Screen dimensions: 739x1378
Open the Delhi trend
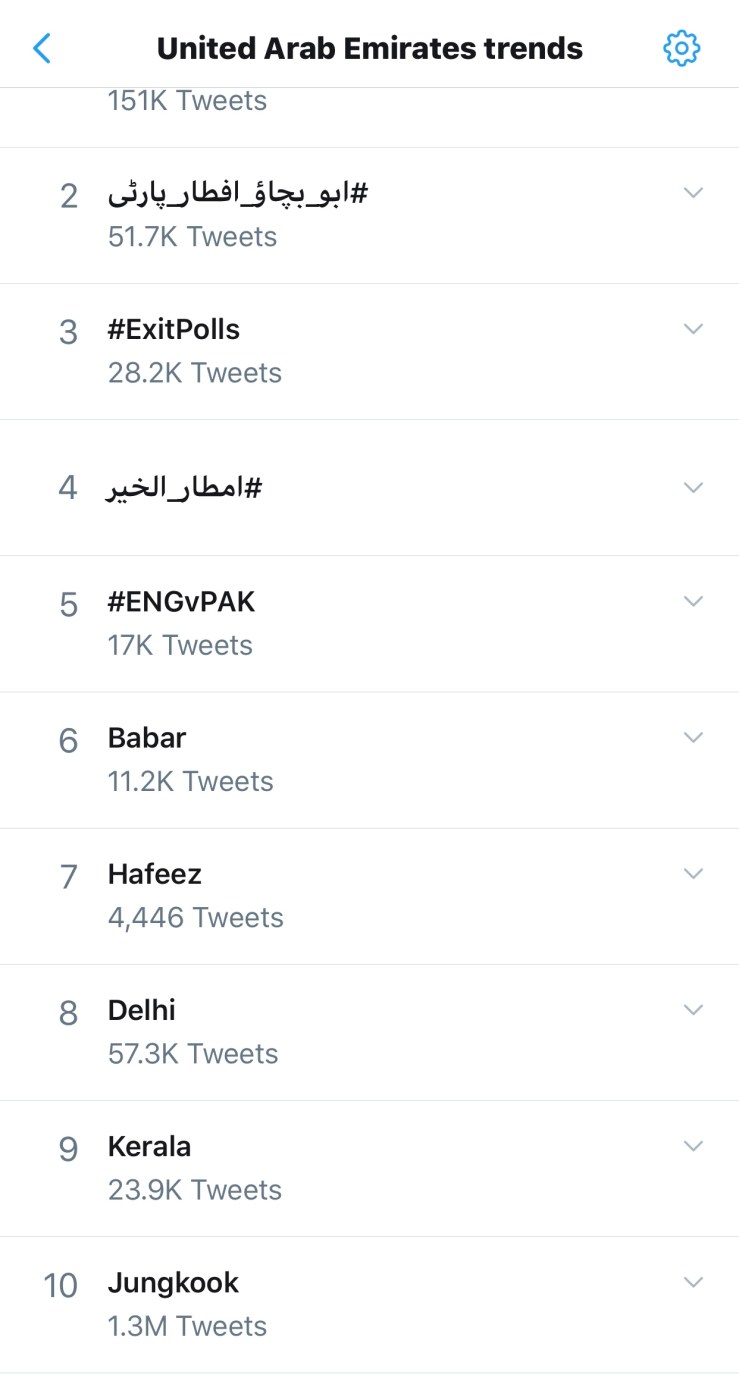142,1010
